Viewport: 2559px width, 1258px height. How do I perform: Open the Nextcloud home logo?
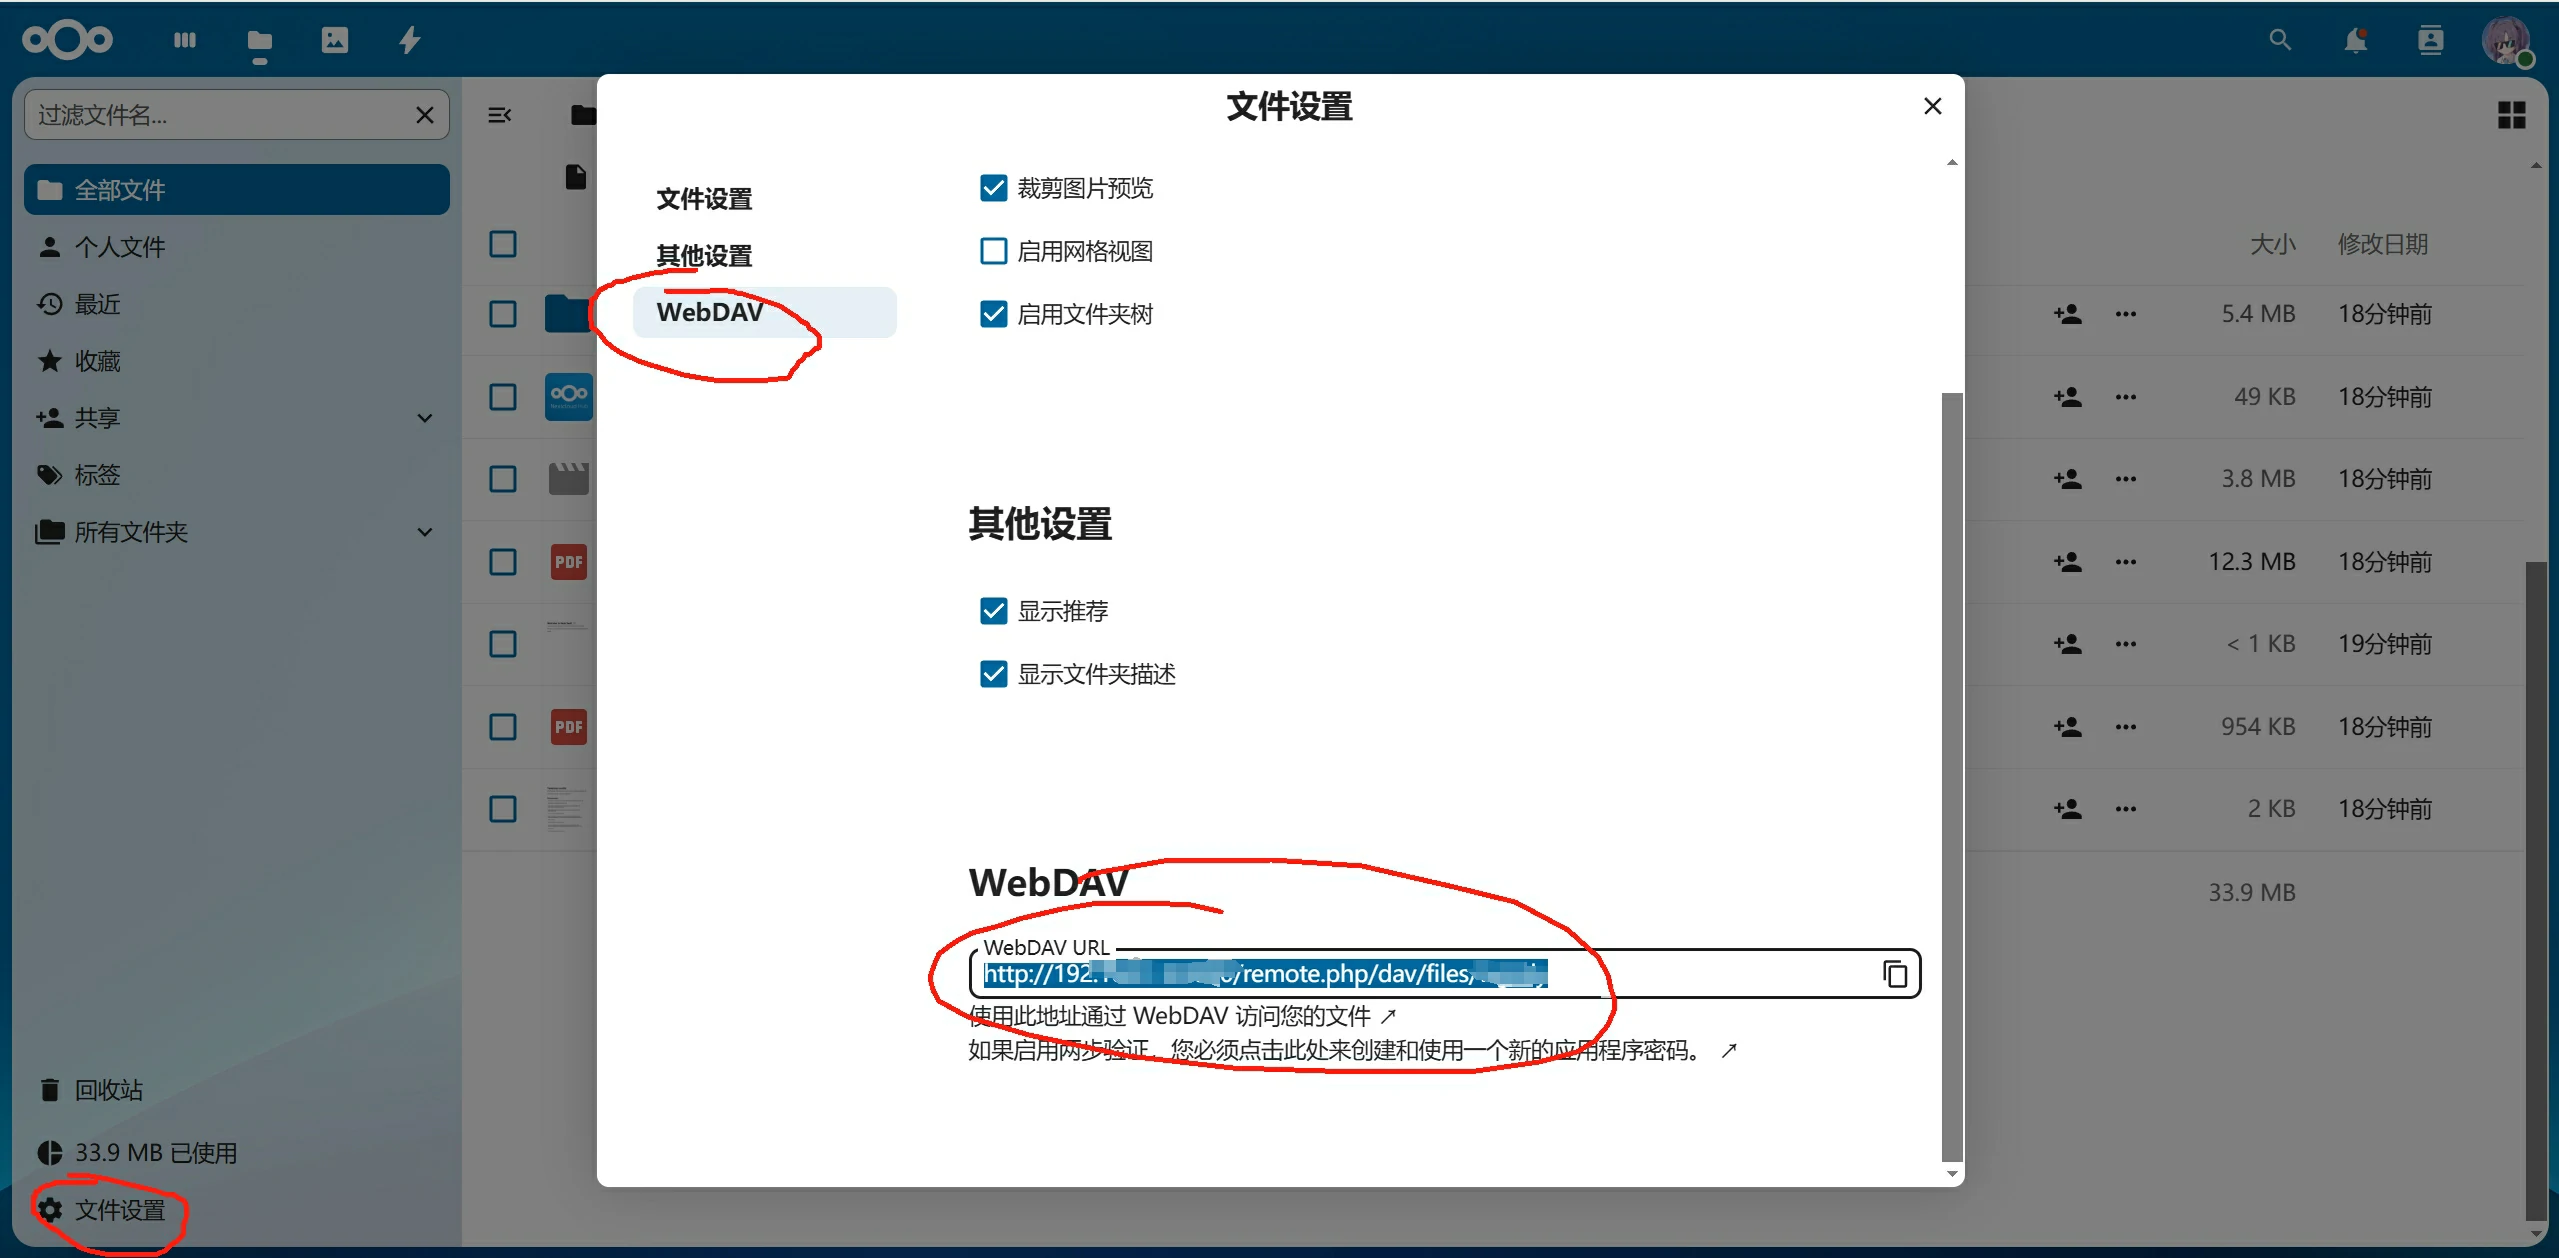[x=67, y=40]
